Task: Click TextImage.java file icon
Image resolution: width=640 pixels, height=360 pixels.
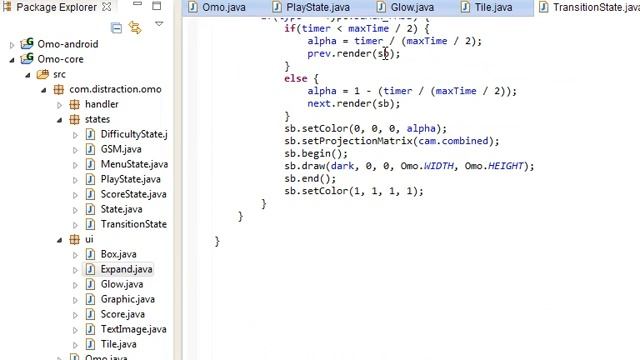Action: click(x=90, y=329)
